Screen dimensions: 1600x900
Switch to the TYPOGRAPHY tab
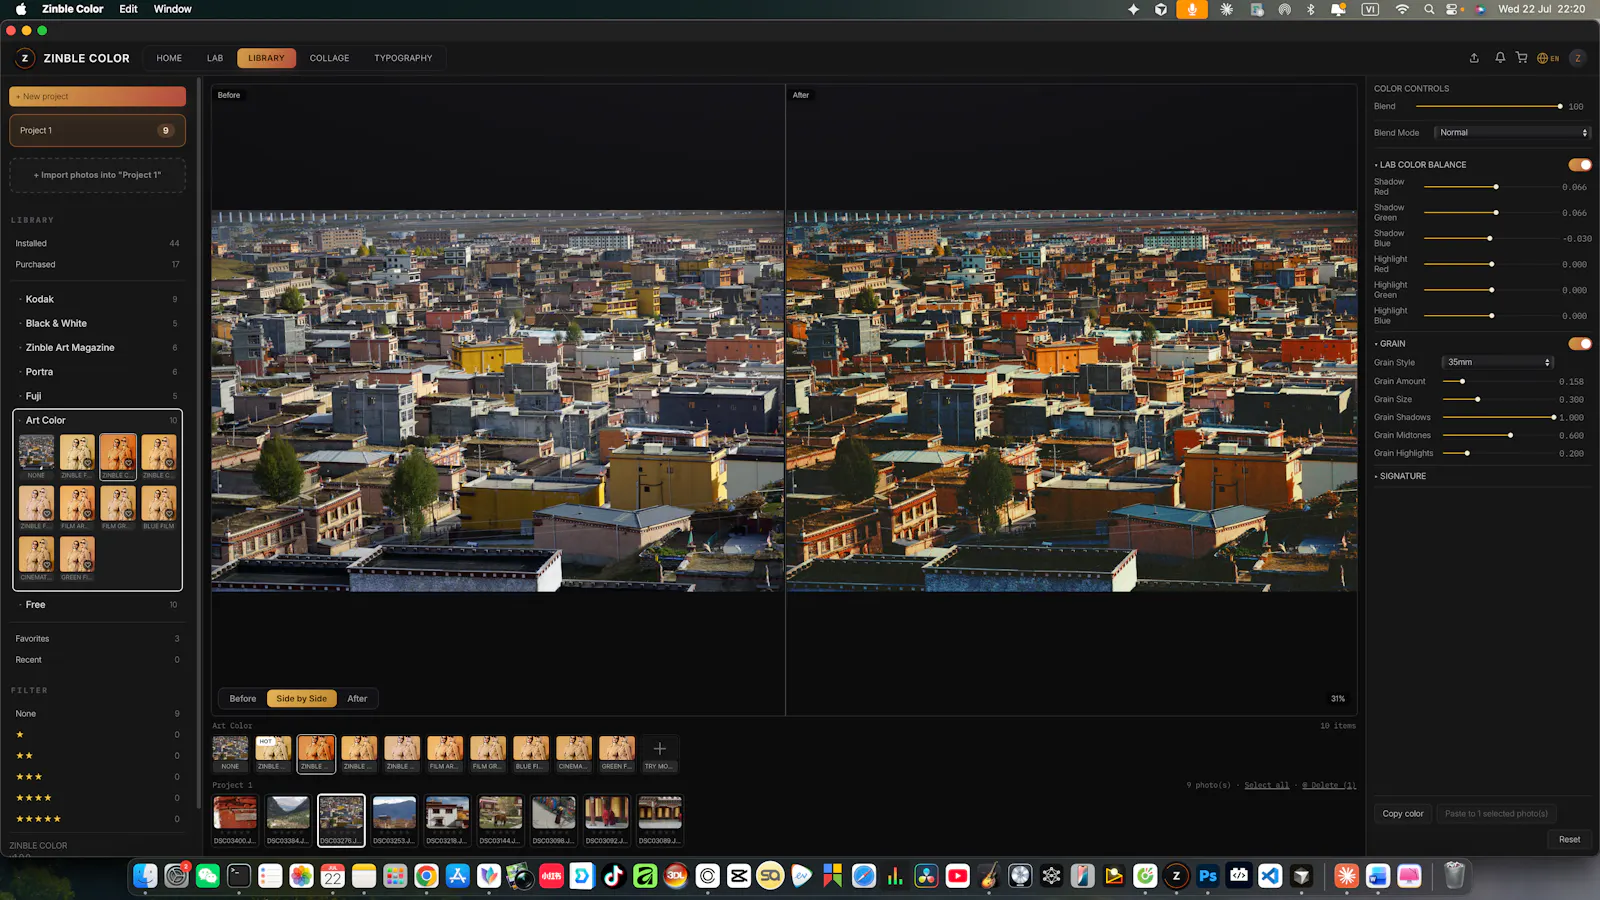click(403, 58)
